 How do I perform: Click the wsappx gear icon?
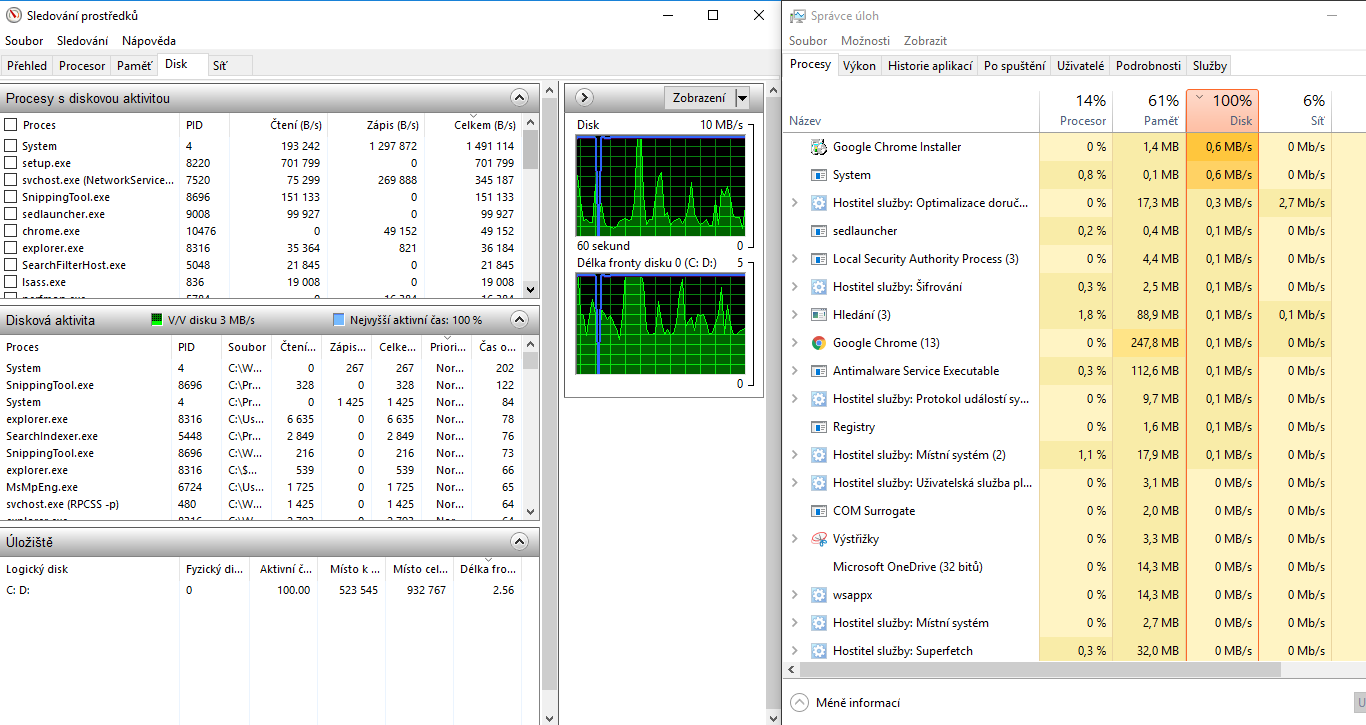[818, 595]
